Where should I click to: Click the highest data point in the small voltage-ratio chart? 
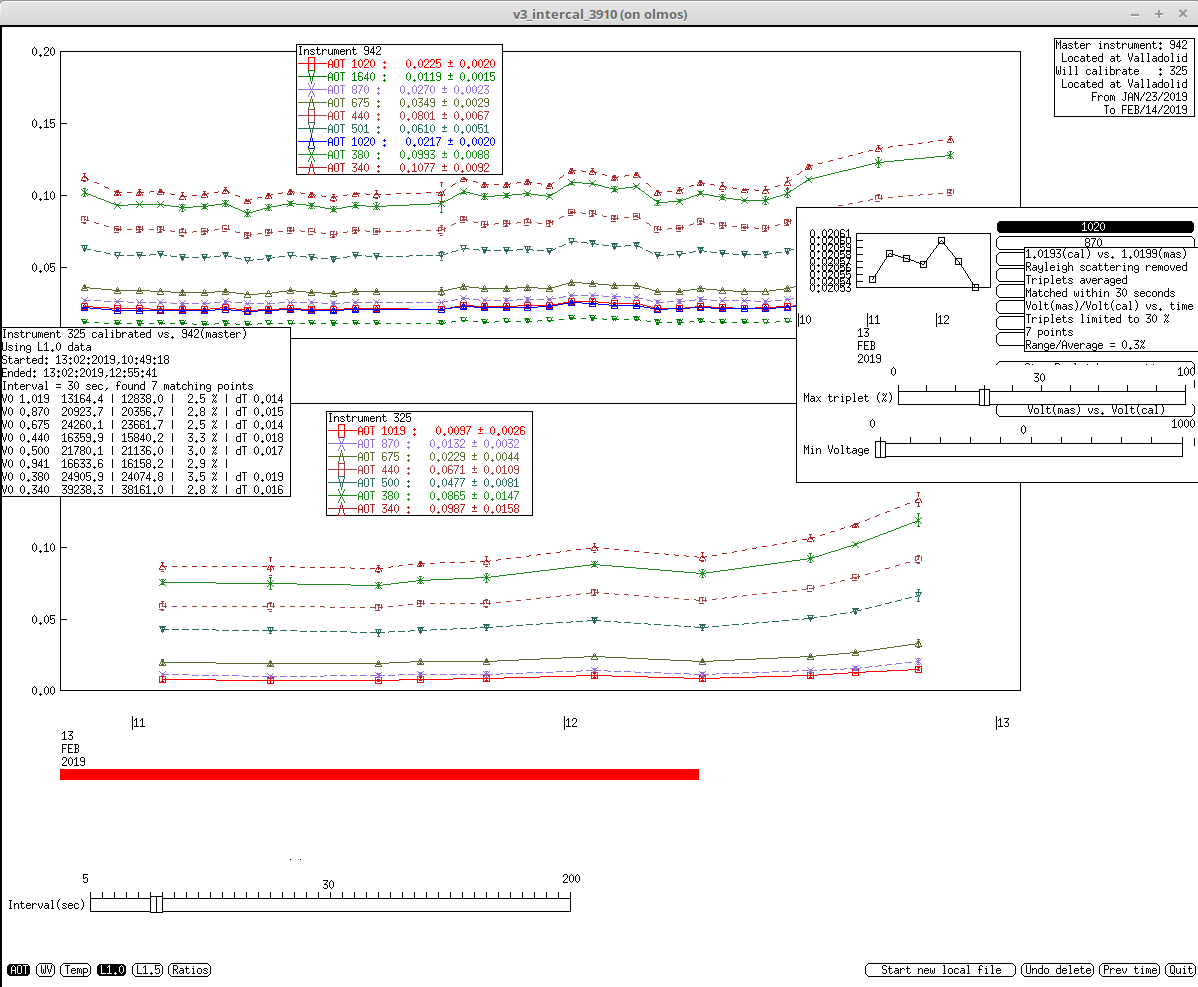941,241
